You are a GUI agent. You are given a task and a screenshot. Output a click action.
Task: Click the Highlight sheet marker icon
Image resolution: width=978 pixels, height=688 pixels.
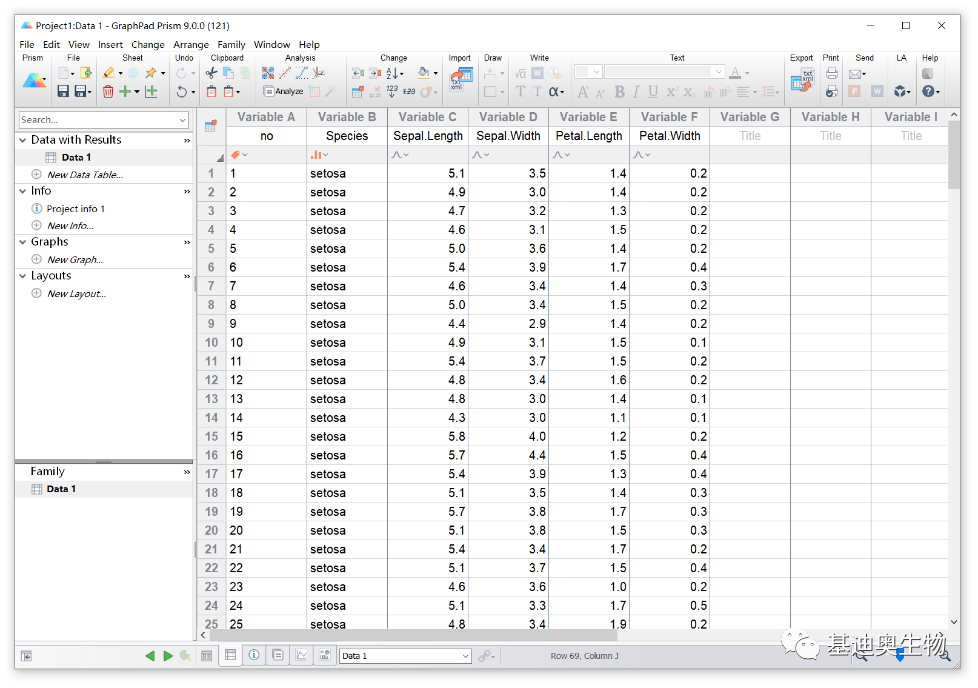point(109,73)
